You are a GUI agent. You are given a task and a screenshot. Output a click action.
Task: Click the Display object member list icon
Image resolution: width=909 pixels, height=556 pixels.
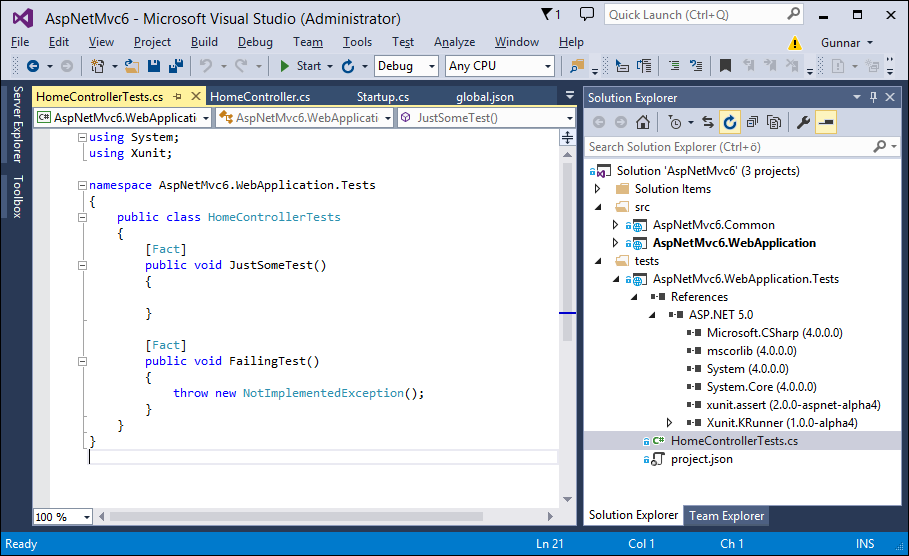point(622,66)
